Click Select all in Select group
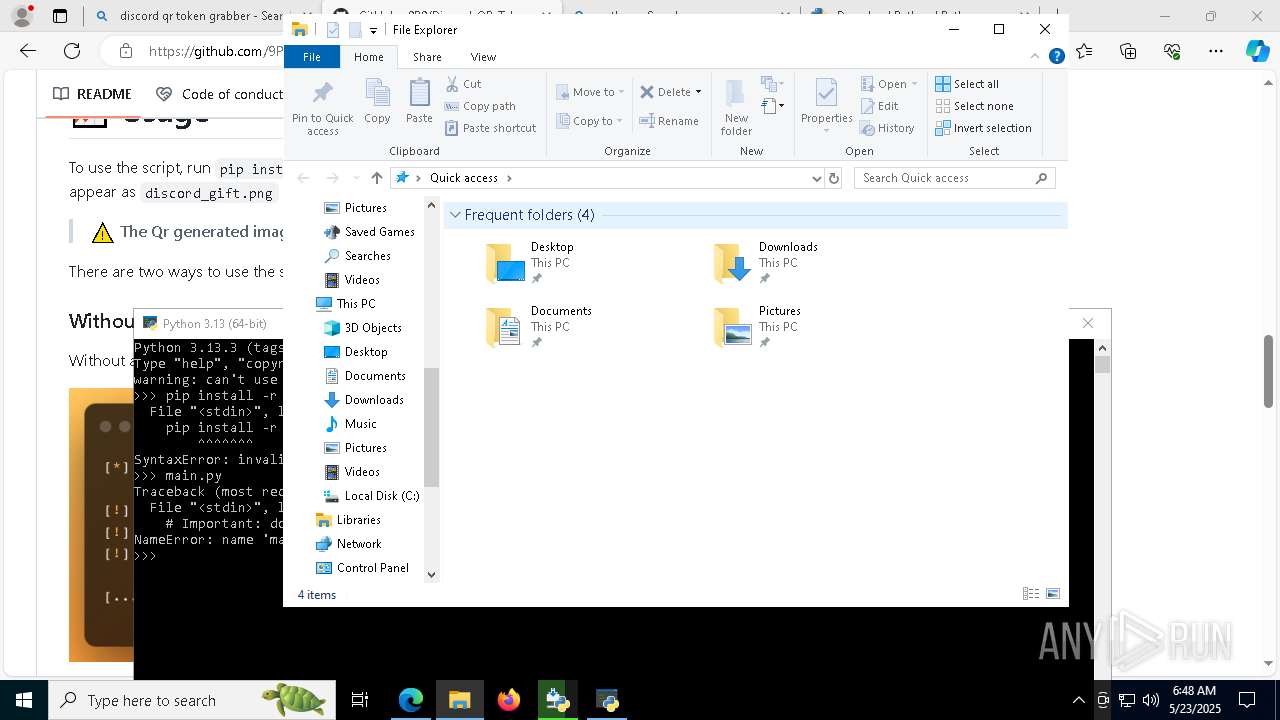Image resolution: width=1280 pixels, height=720 pixels. click(x=967, y=84)
